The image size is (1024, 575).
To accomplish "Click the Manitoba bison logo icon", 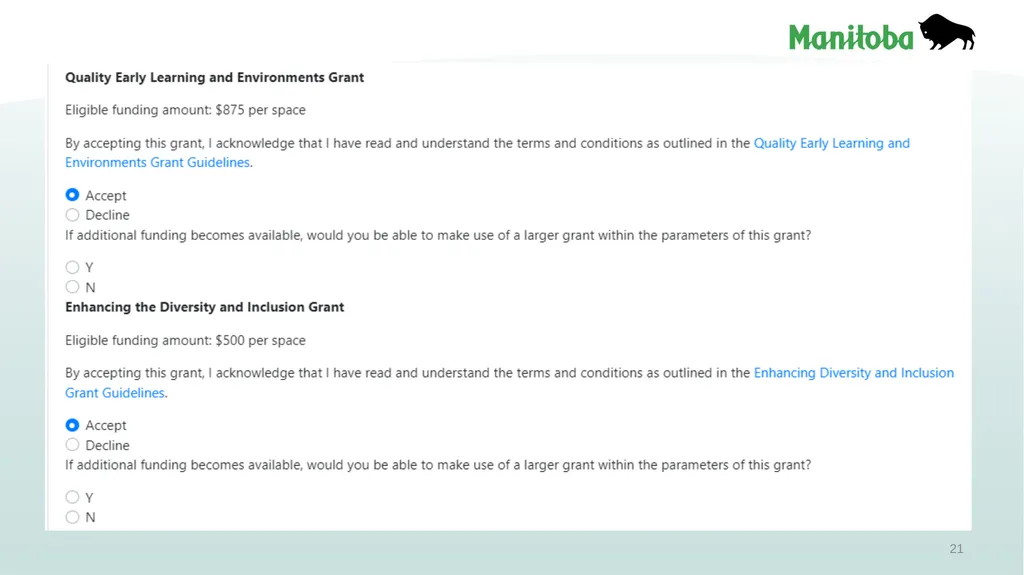I will [946, 32].
